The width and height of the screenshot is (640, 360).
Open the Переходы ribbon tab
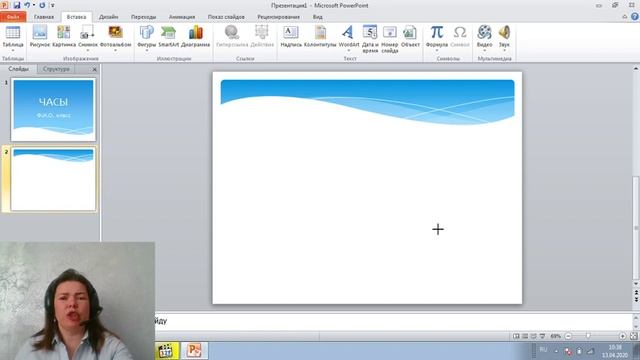pos(143,17)
